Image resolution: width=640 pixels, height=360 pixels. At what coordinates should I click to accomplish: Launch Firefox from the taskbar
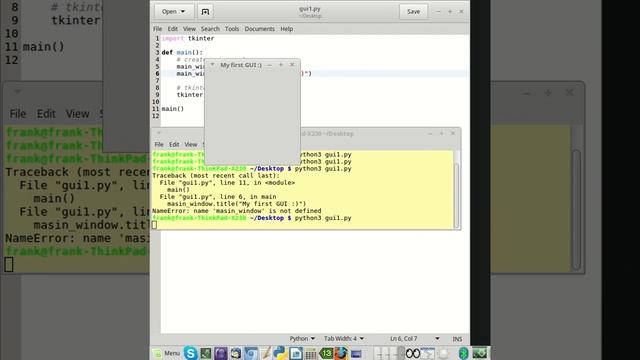point(341,353)
